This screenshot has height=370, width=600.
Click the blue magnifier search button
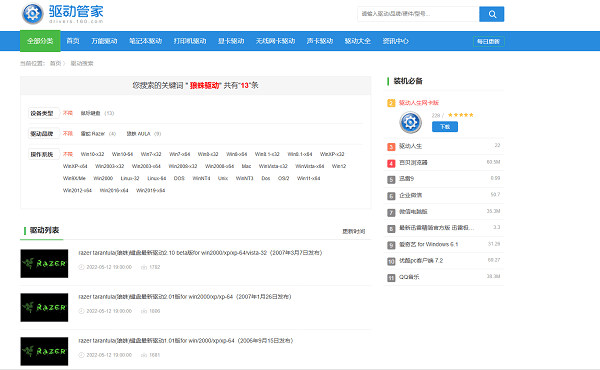[x=492, y=14]
